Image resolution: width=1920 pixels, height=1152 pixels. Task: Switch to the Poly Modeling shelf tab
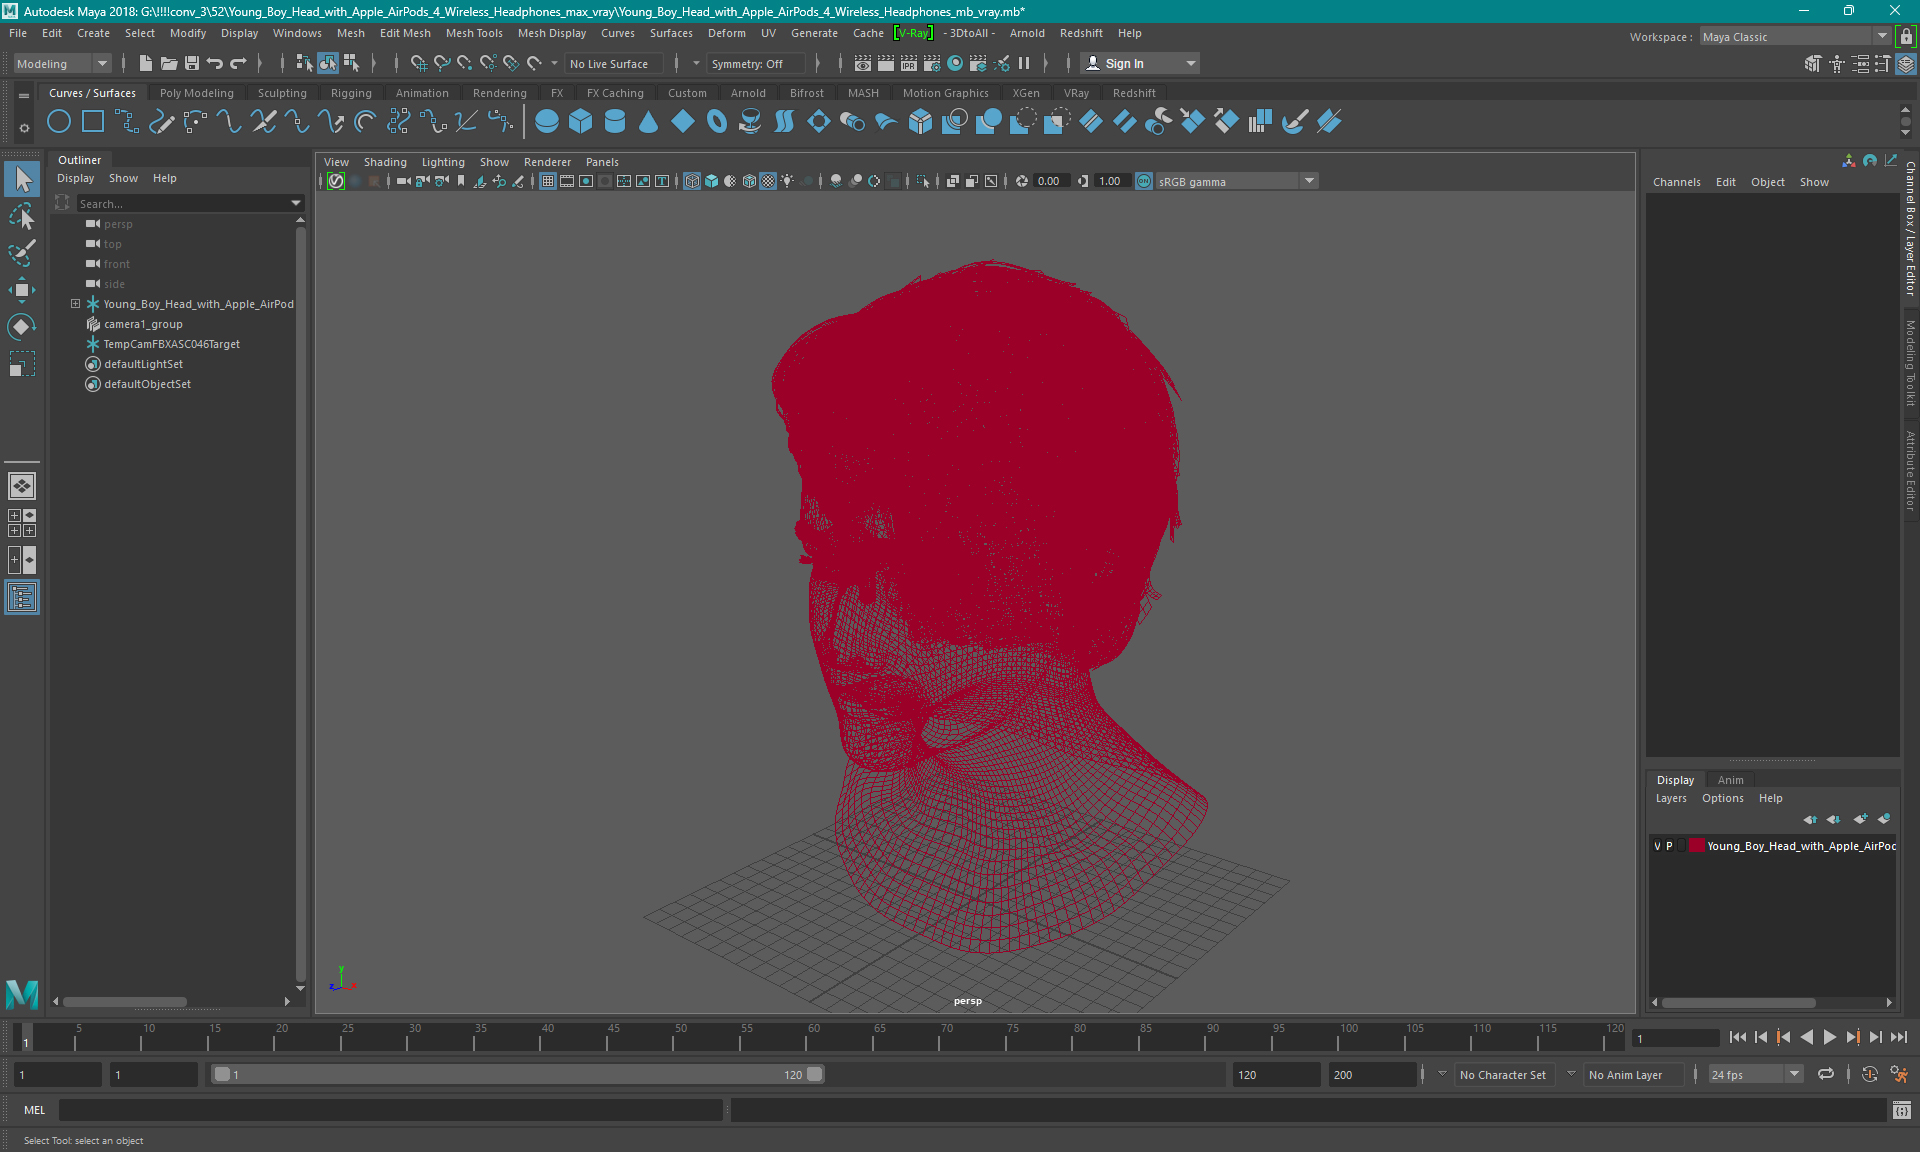[197, 93]
